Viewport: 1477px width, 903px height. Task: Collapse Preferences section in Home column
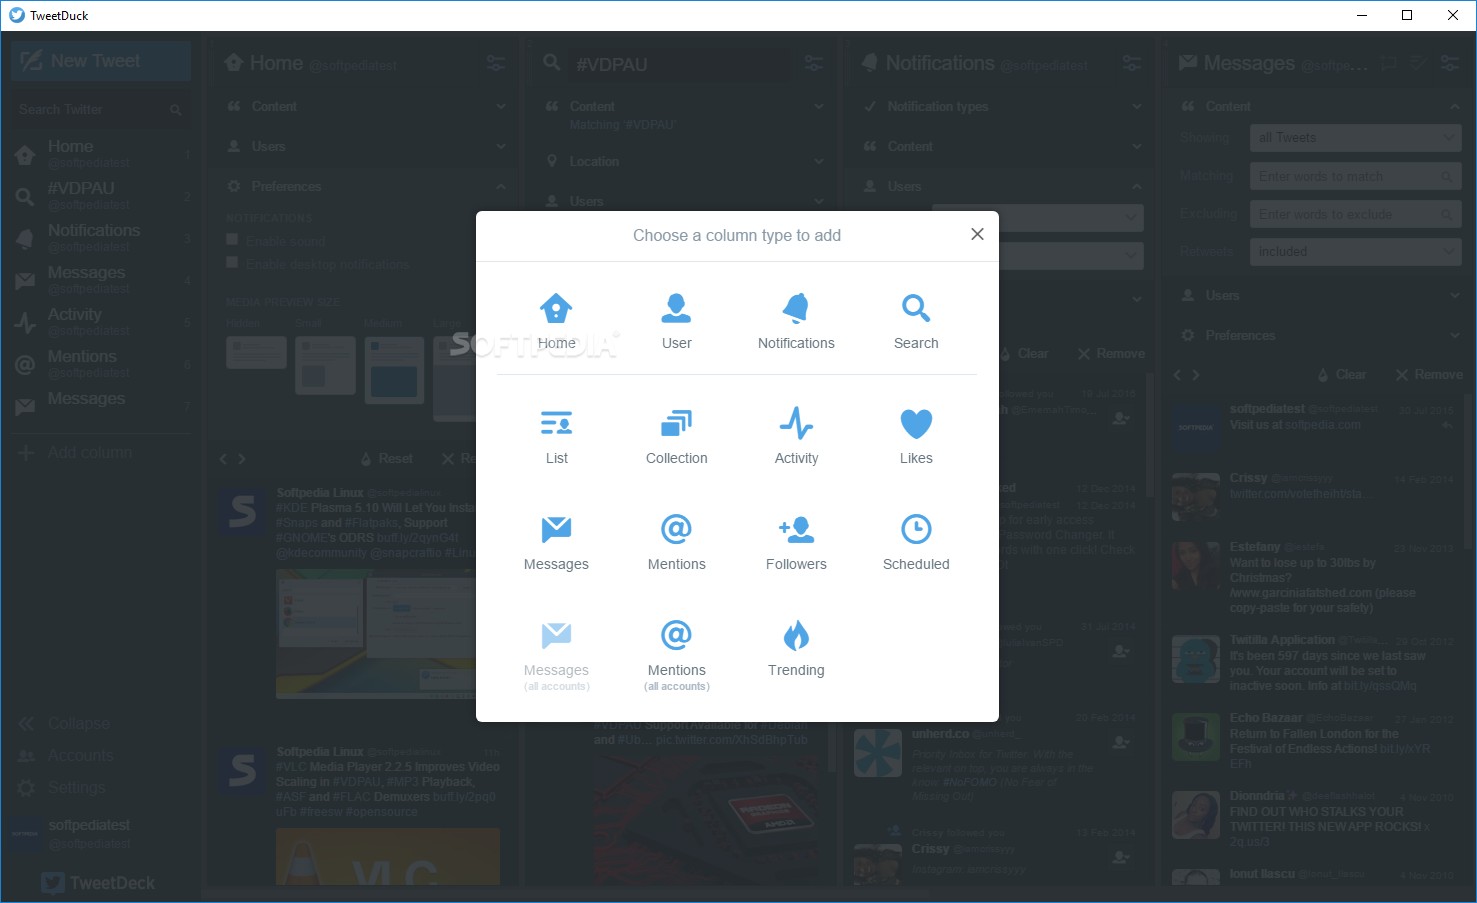(365, 186)
